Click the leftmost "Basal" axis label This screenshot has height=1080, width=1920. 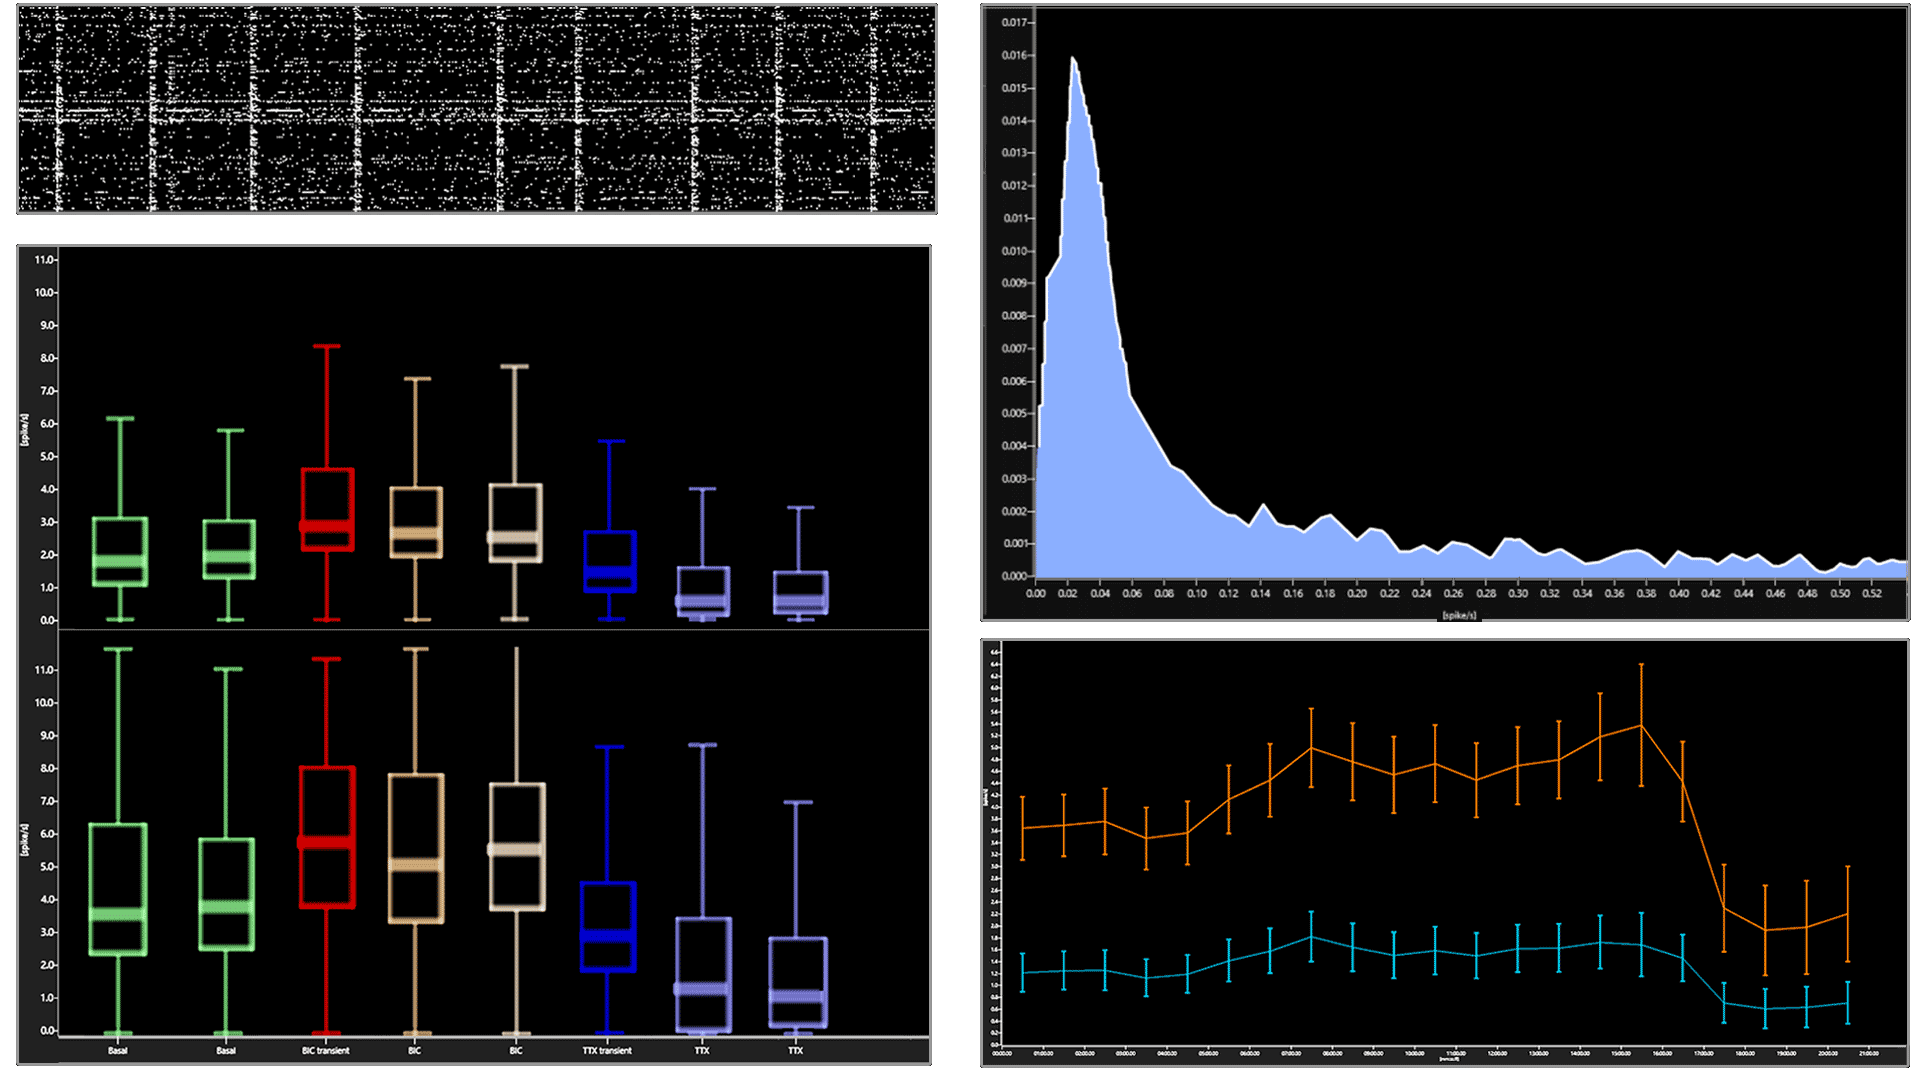point(118,1050)
